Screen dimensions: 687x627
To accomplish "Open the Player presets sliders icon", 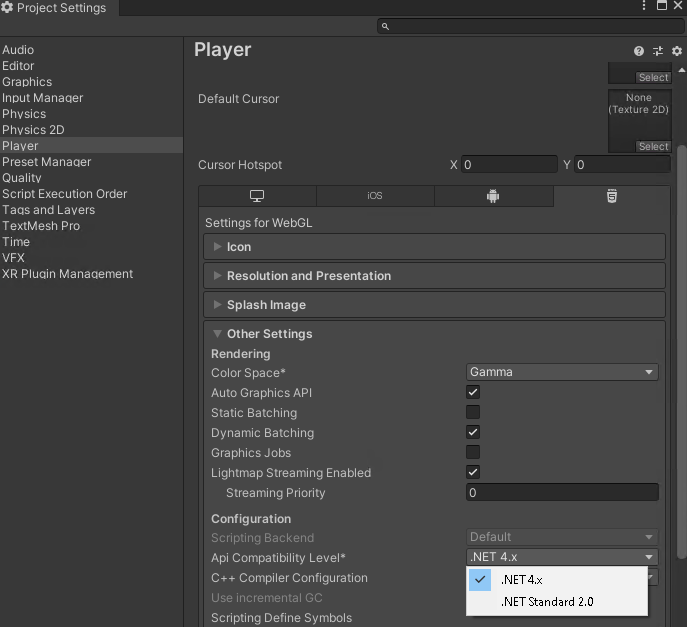I will 658,51.
